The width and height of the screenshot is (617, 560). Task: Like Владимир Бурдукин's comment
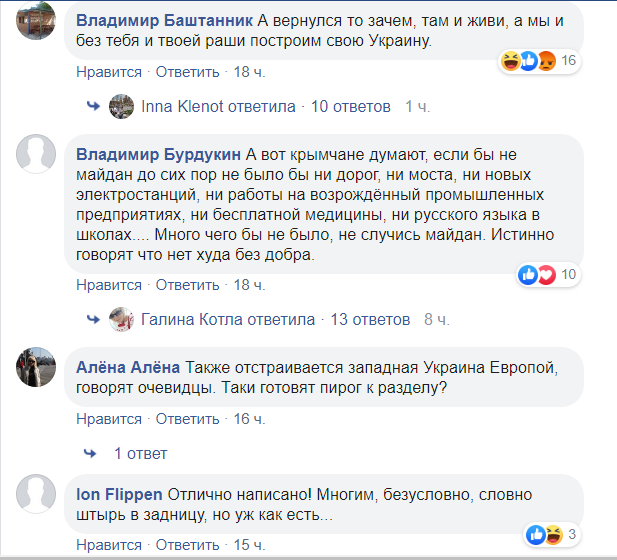(x=109, y=285)
